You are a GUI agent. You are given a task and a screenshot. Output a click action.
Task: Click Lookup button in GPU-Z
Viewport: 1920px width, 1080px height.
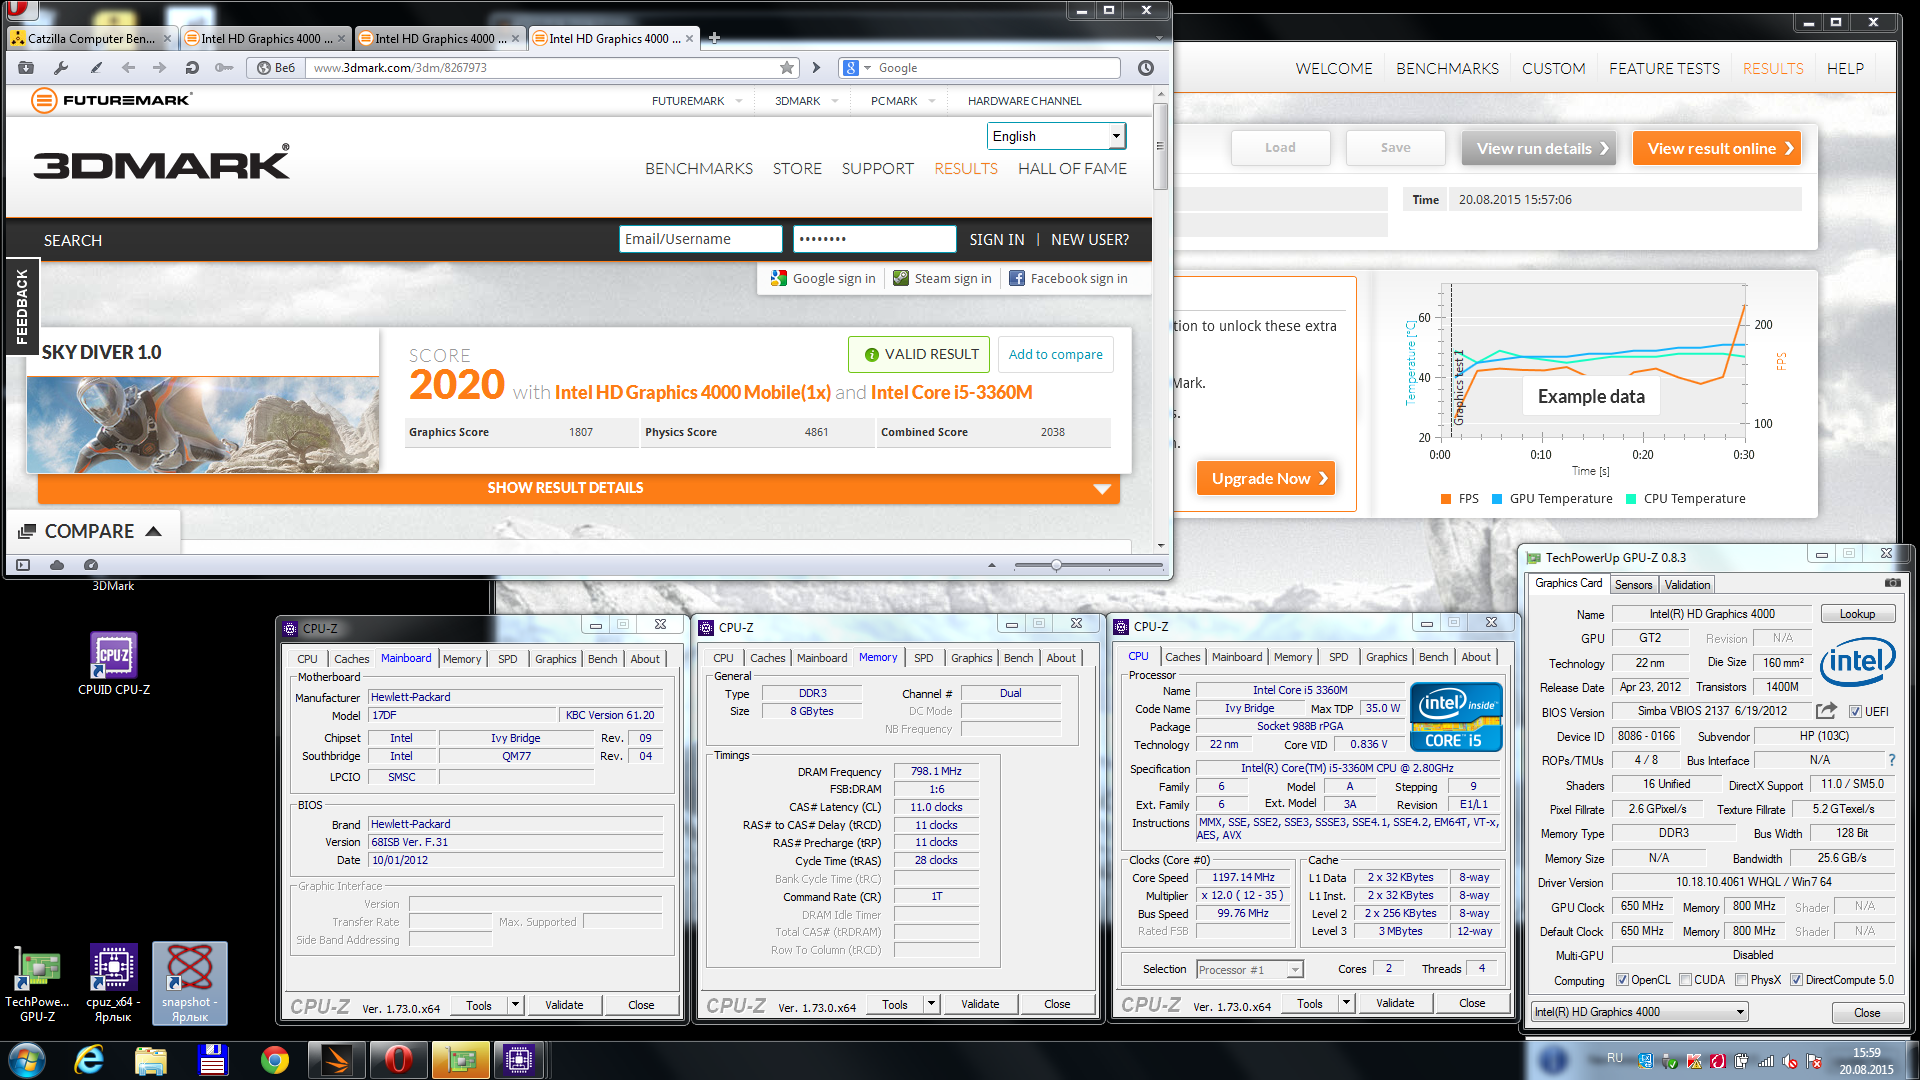coord(1857,614)
